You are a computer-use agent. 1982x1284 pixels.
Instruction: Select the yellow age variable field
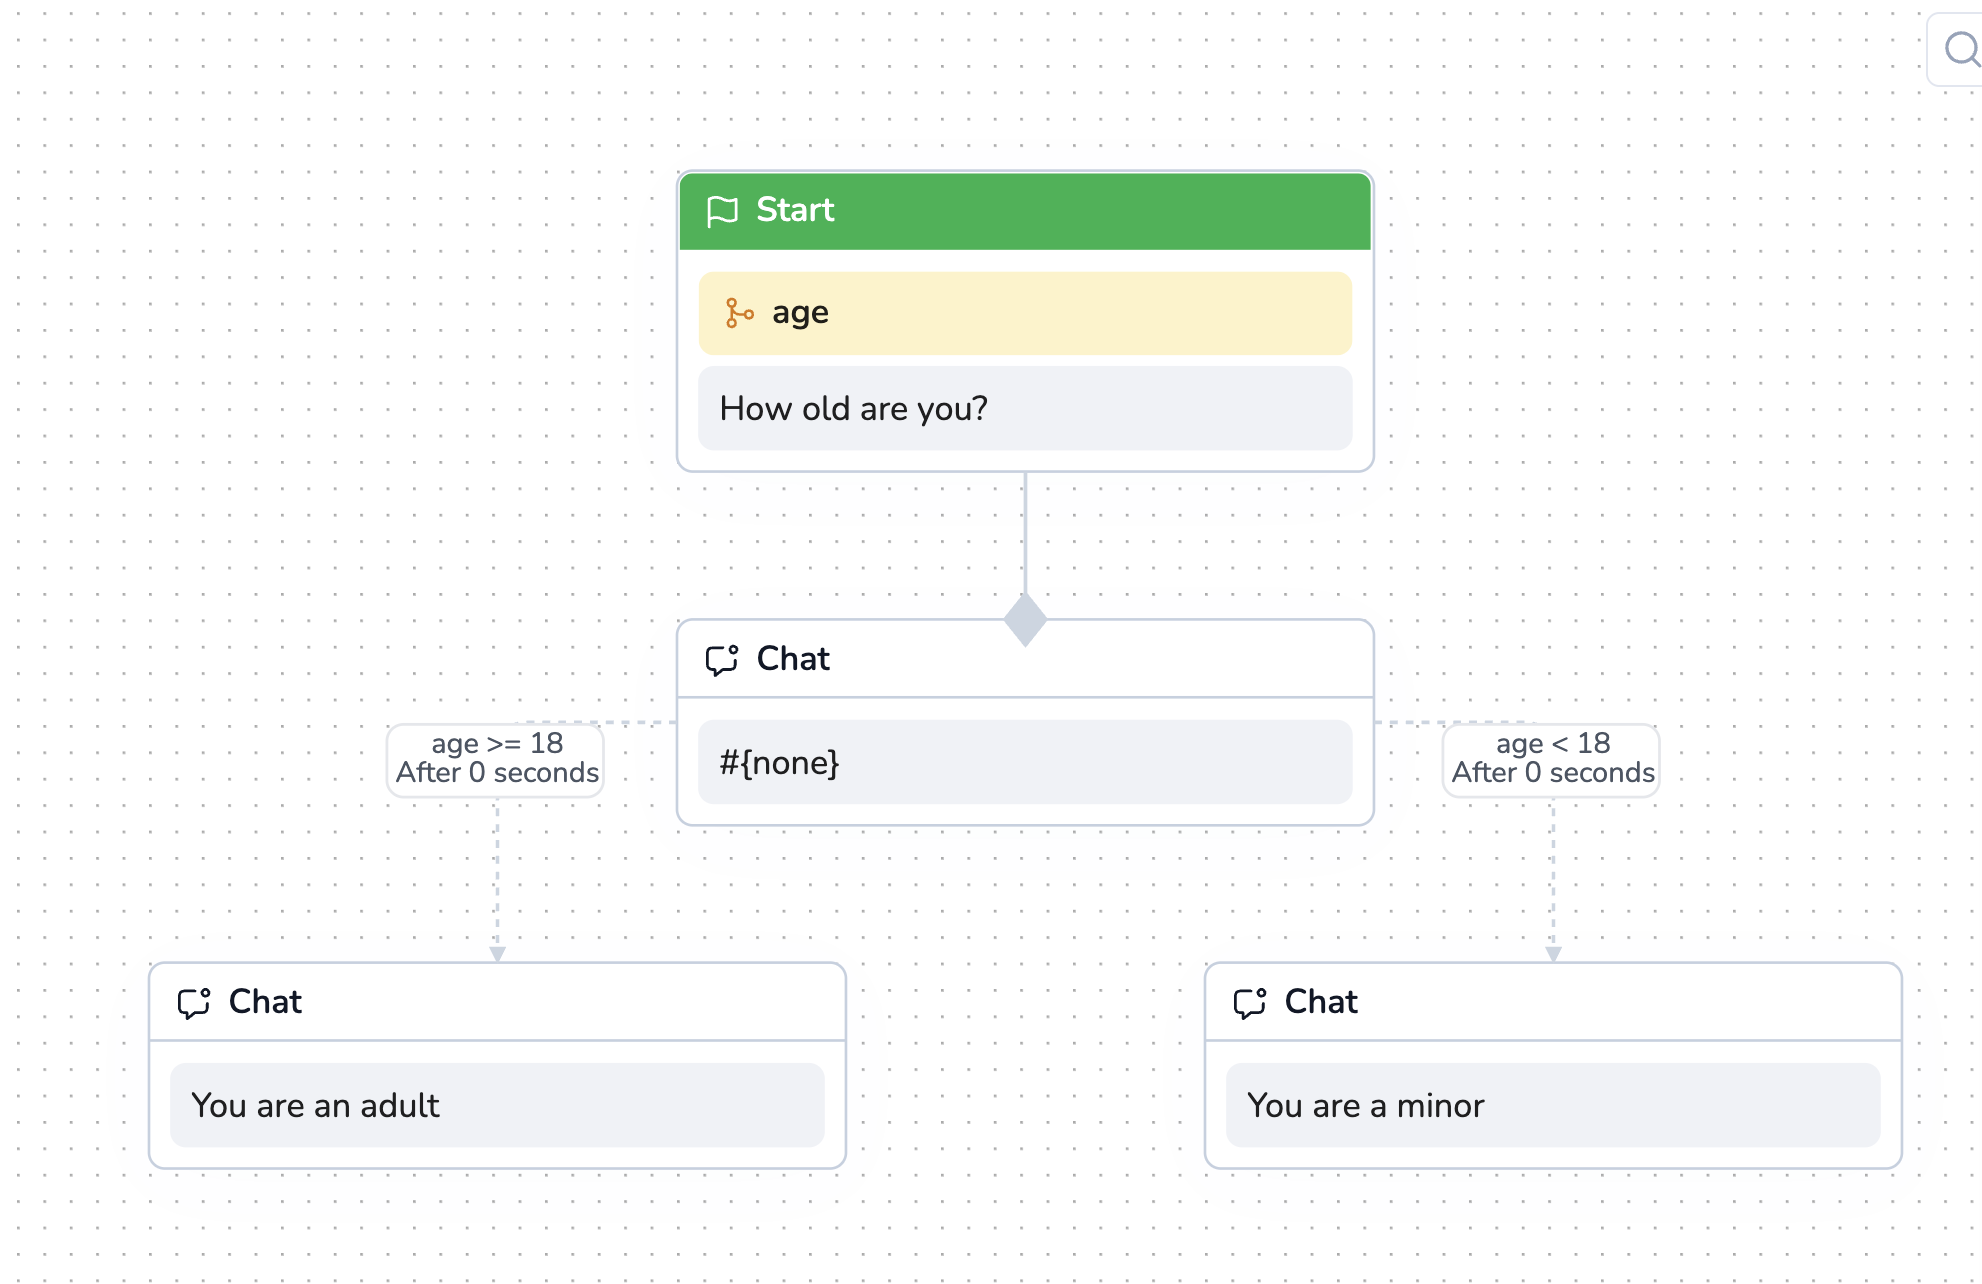coord(1025,313)
